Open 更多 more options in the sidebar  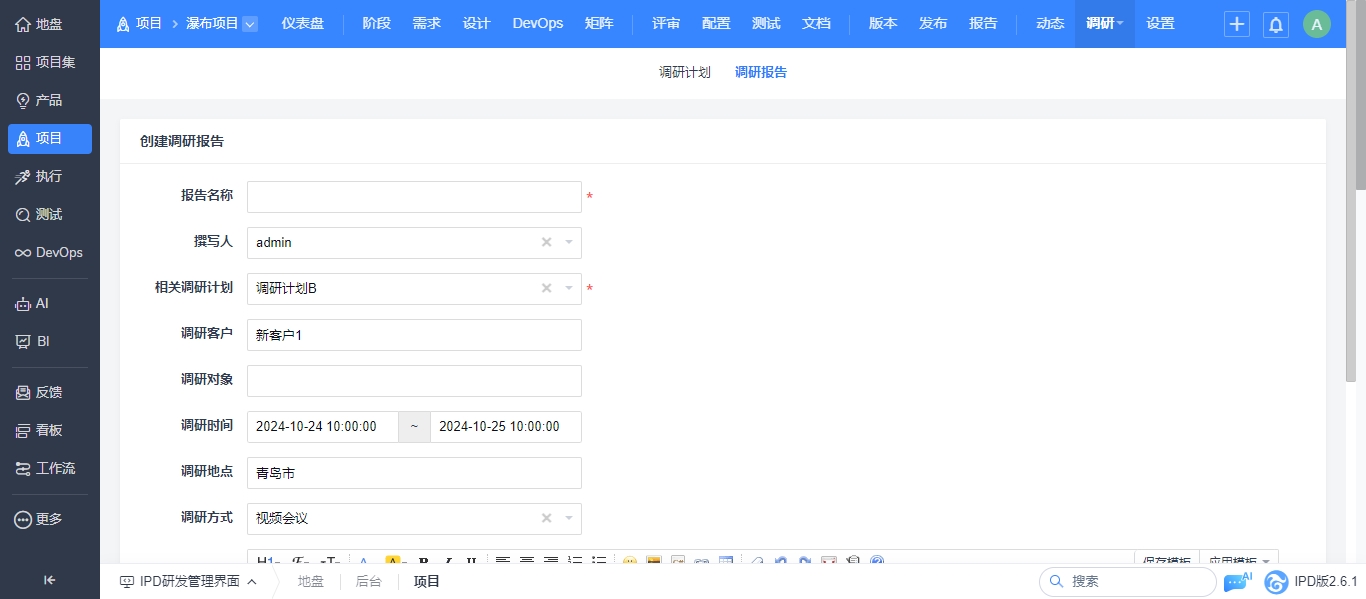49,519
